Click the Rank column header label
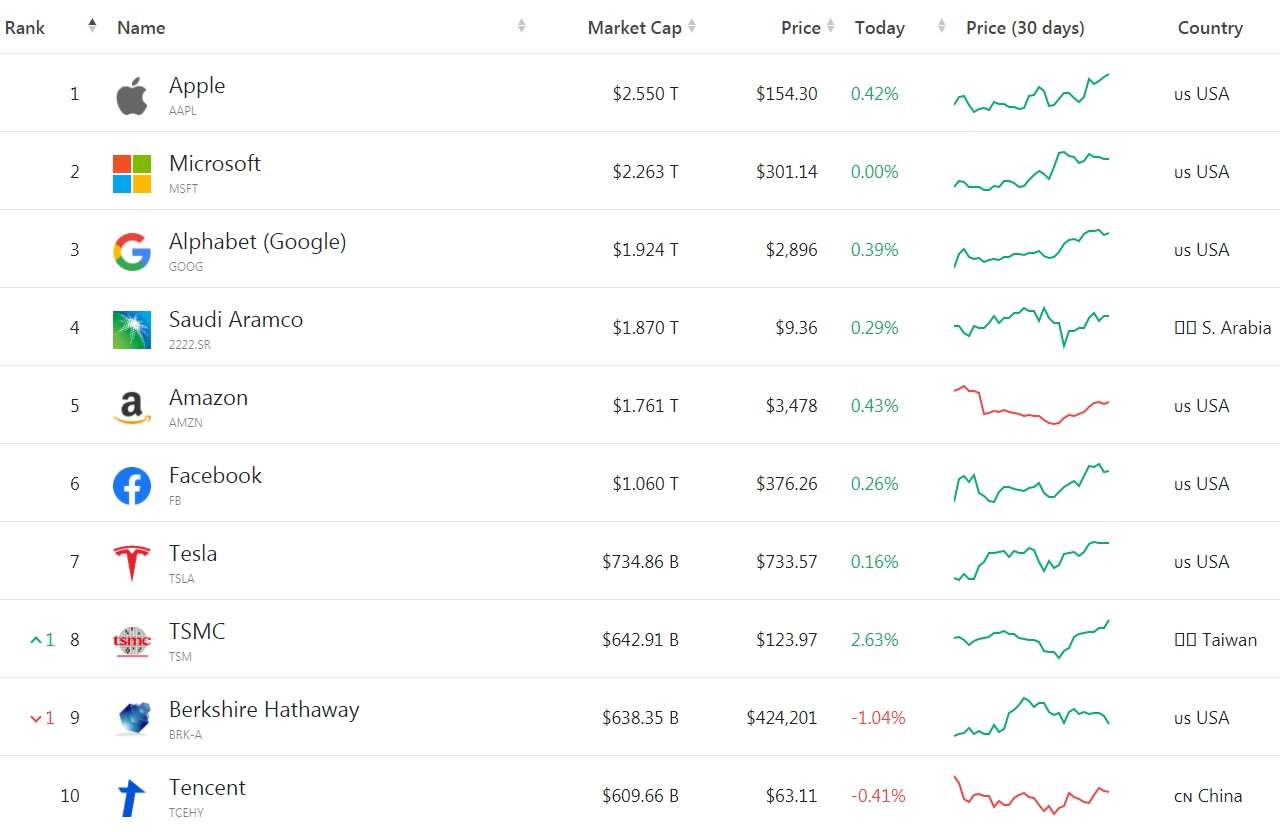This screenshot has width=1280, height=832. tap(25, 28)
